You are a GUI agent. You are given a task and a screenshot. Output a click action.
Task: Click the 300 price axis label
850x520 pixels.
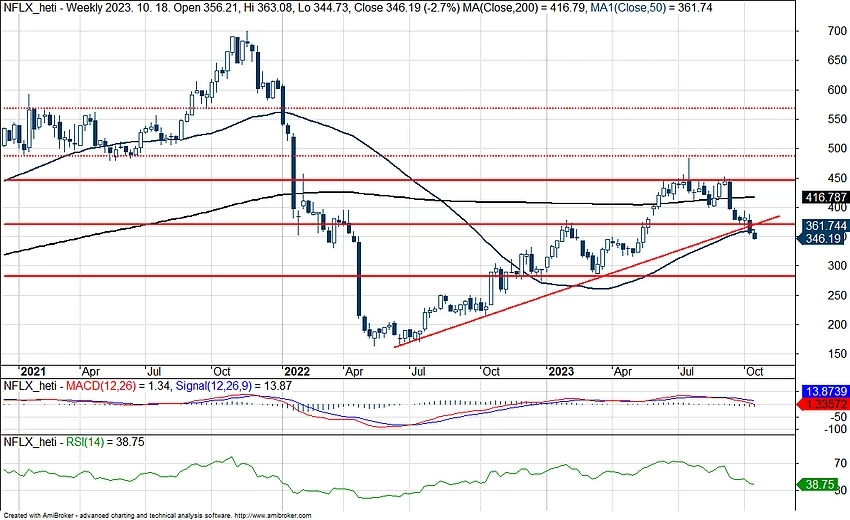click(837, 266)
